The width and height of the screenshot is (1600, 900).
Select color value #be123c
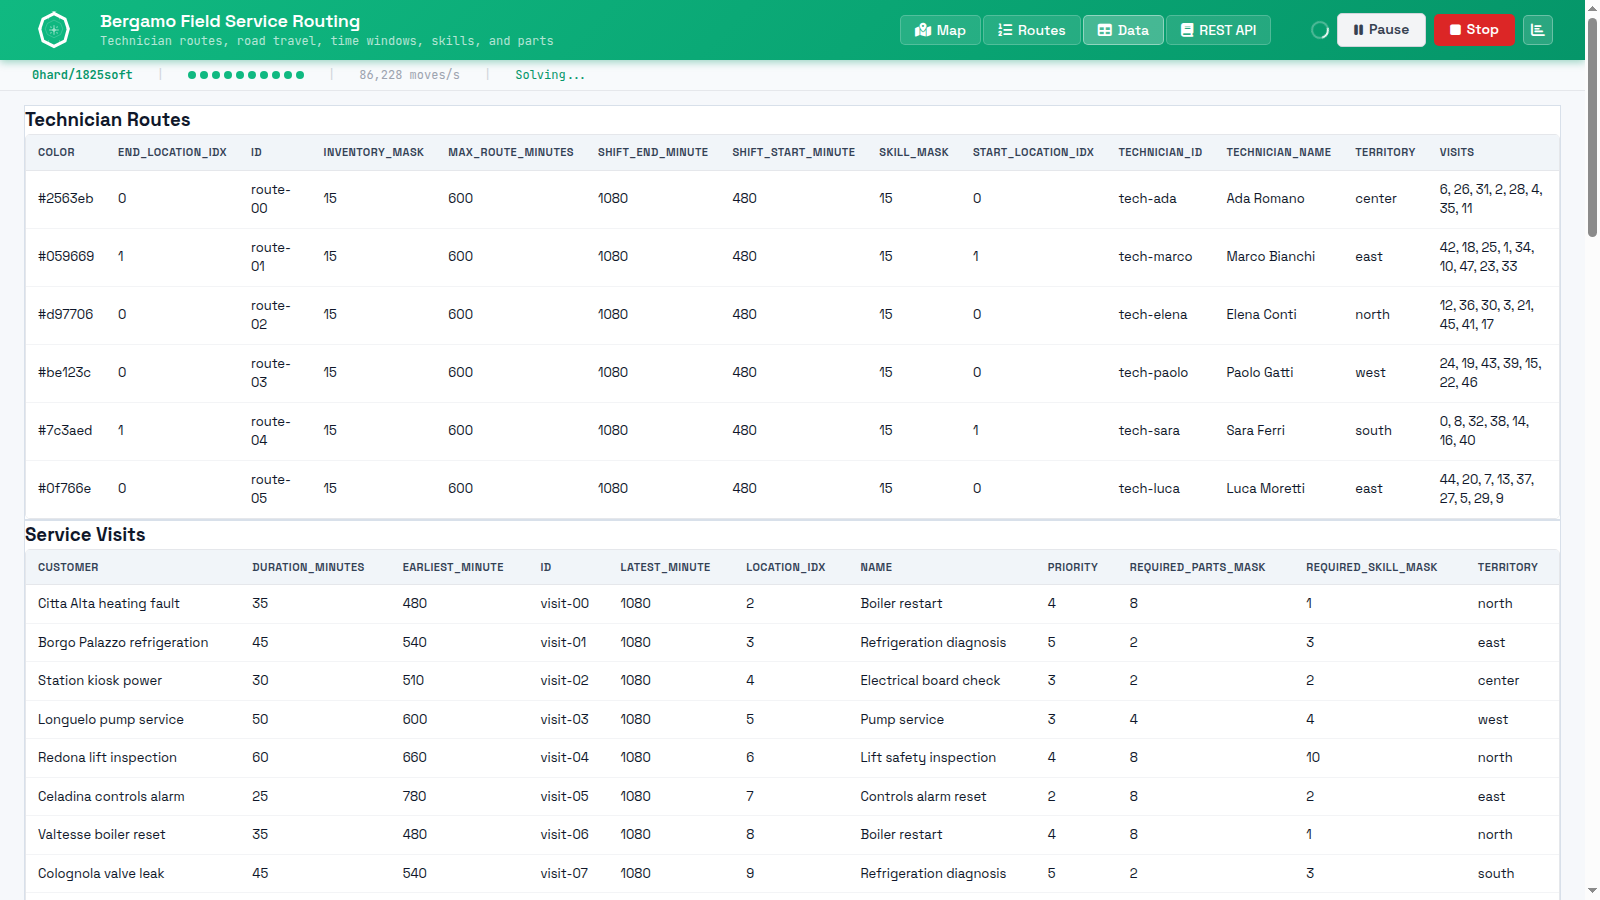(x=65, y=373)
